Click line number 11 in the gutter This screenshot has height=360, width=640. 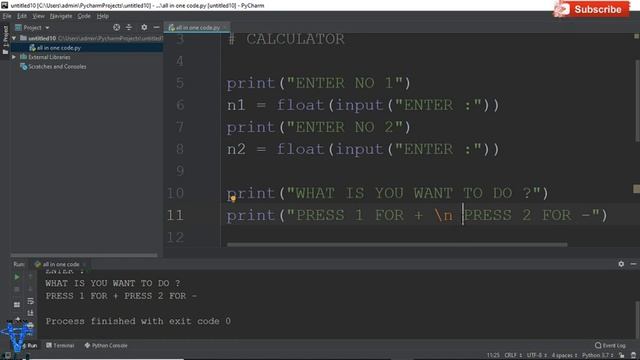click(175, 215)
